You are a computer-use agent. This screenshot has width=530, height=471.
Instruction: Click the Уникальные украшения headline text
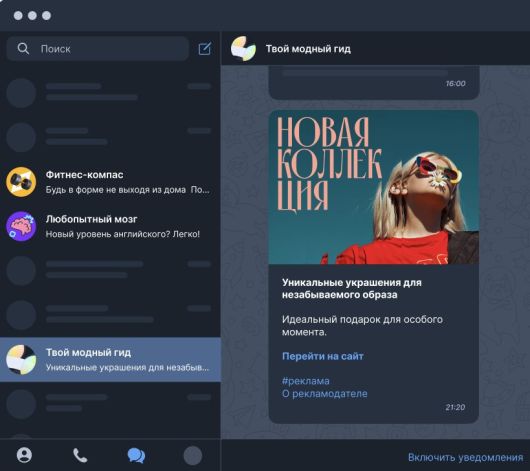[352, 288]
